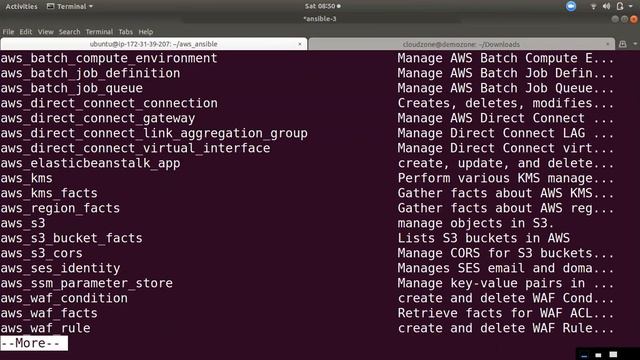640x360 pixels.
Task: Open the Terminal app menu in top bar
Action: [x=70, y=6]
